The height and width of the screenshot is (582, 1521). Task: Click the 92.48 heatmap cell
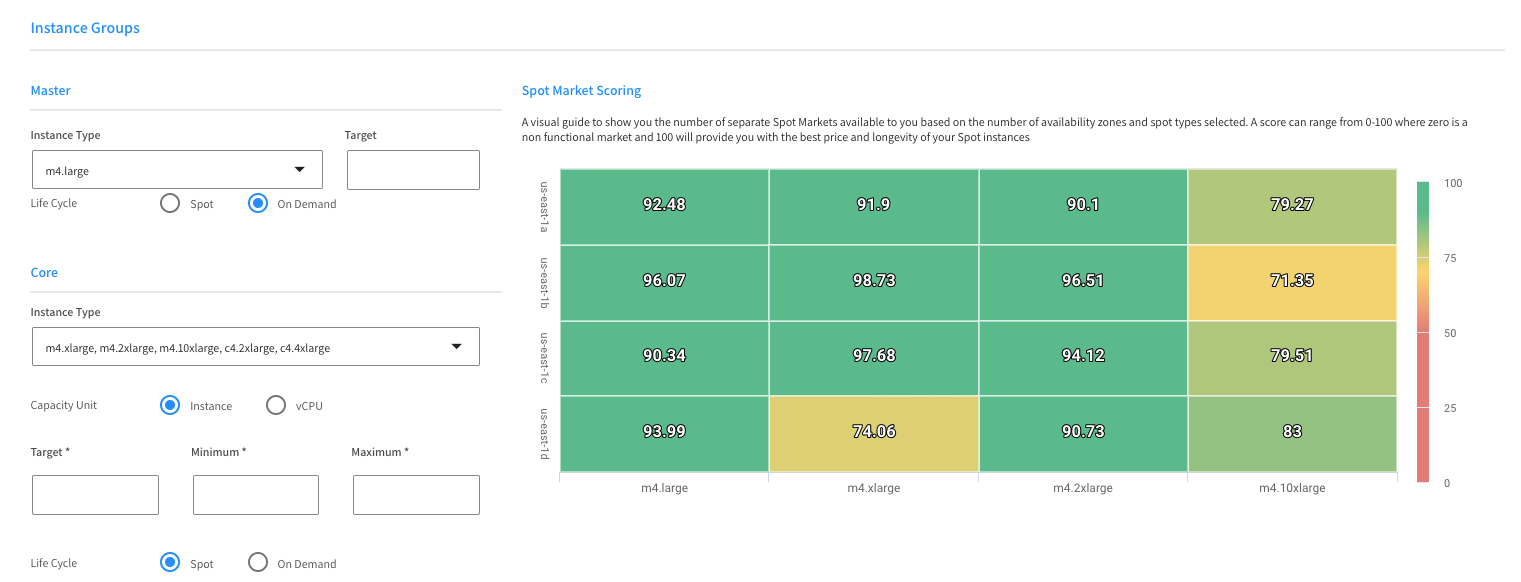tap(664, 206)
